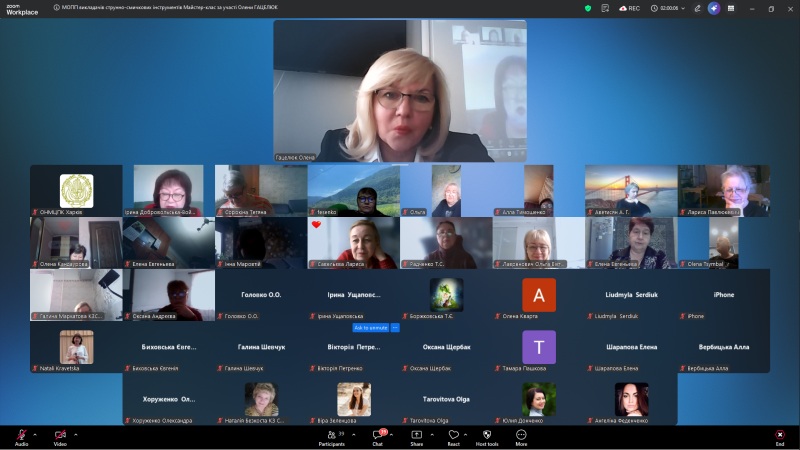Open the Participants panel
800x450 pixels.
click(331, 436)
